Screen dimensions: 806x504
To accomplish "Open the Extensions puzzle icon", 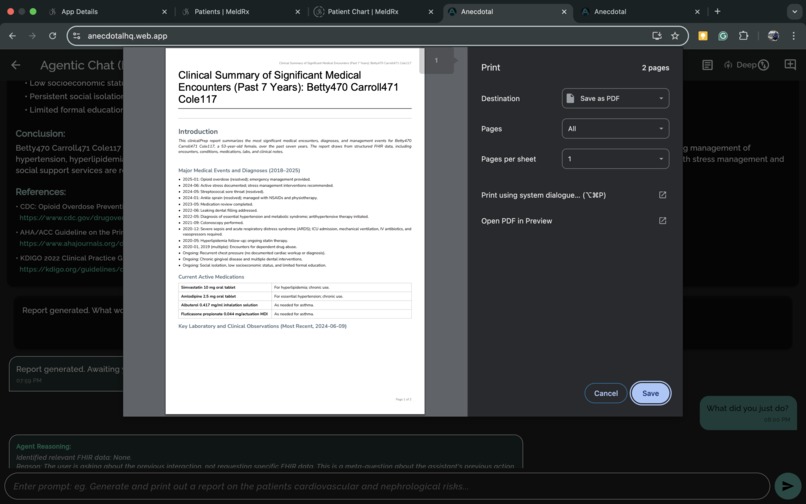I will pos(743,35).
